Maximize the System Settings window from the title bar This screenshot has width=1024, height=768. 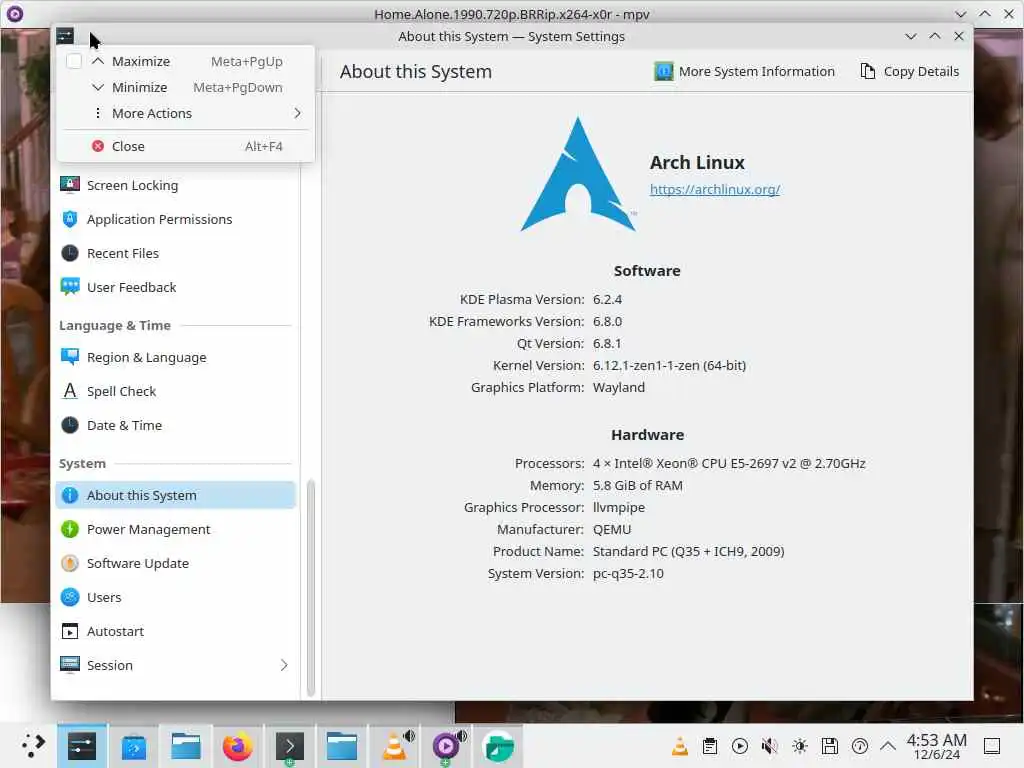point(935,36)
